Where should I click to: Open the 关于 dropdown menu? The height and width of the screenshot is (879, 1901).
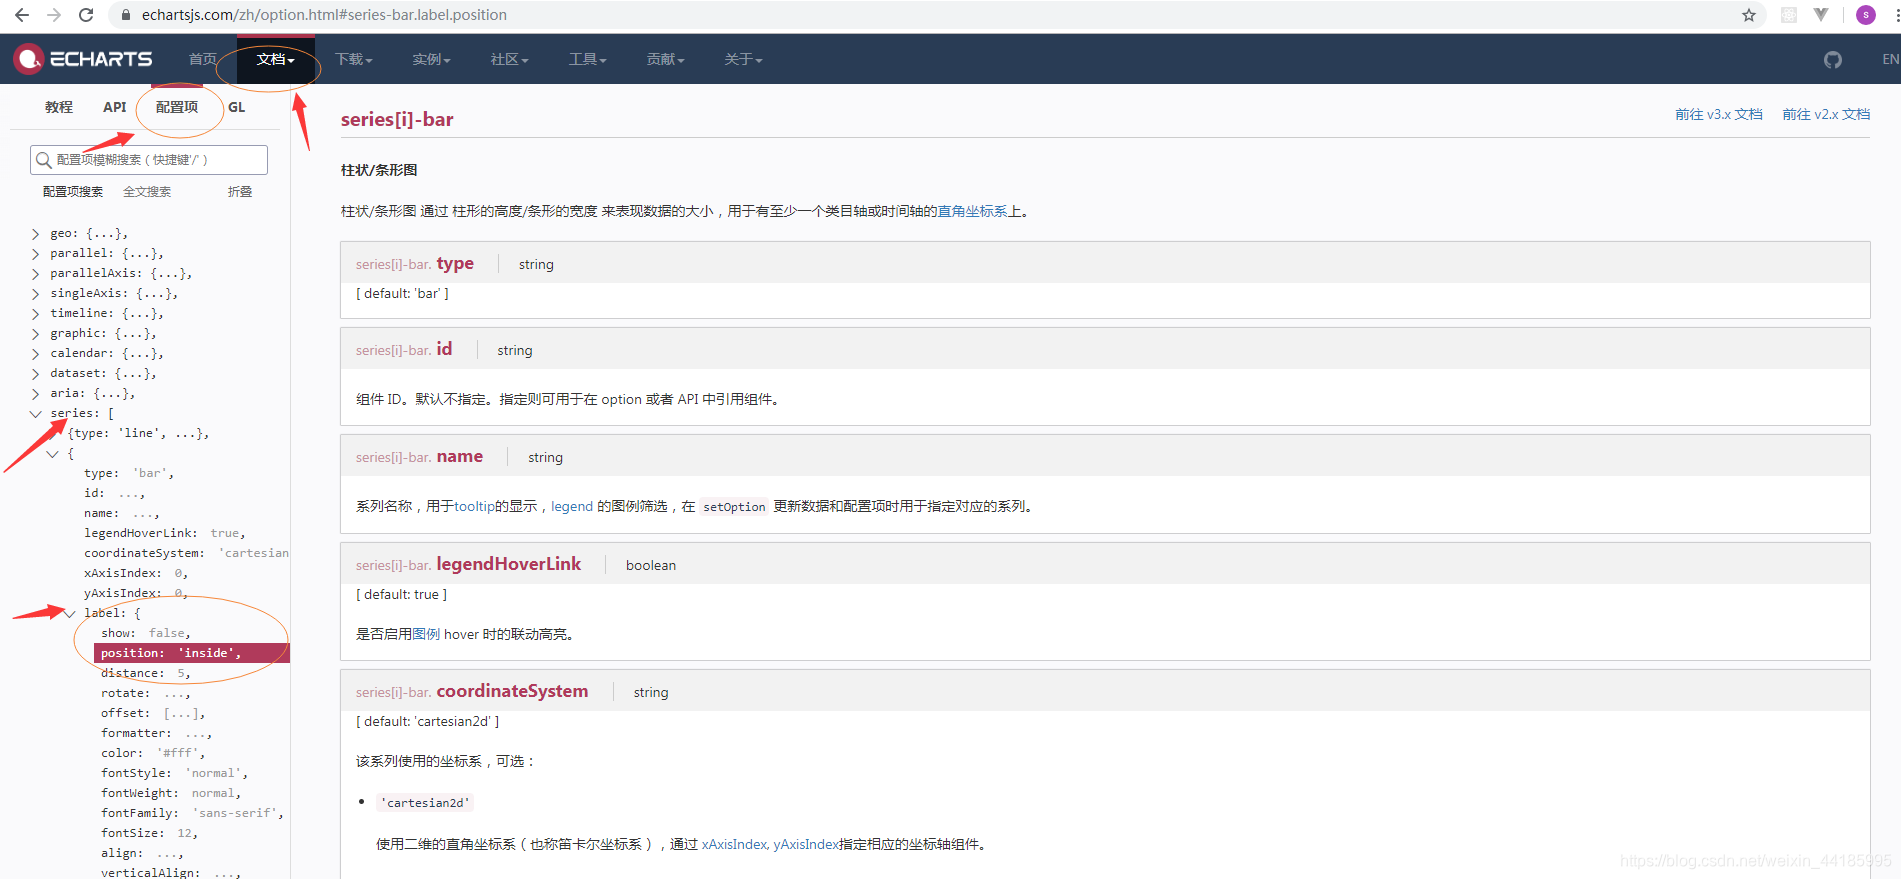tap(744, 59)
